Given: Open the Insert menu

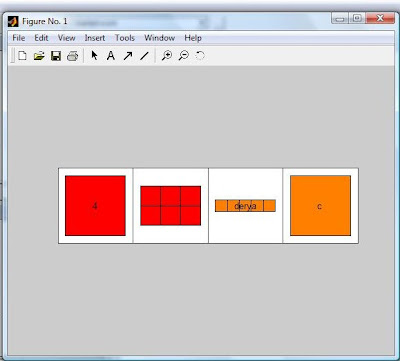Looking at the screenshot, I should click(95, 38).
